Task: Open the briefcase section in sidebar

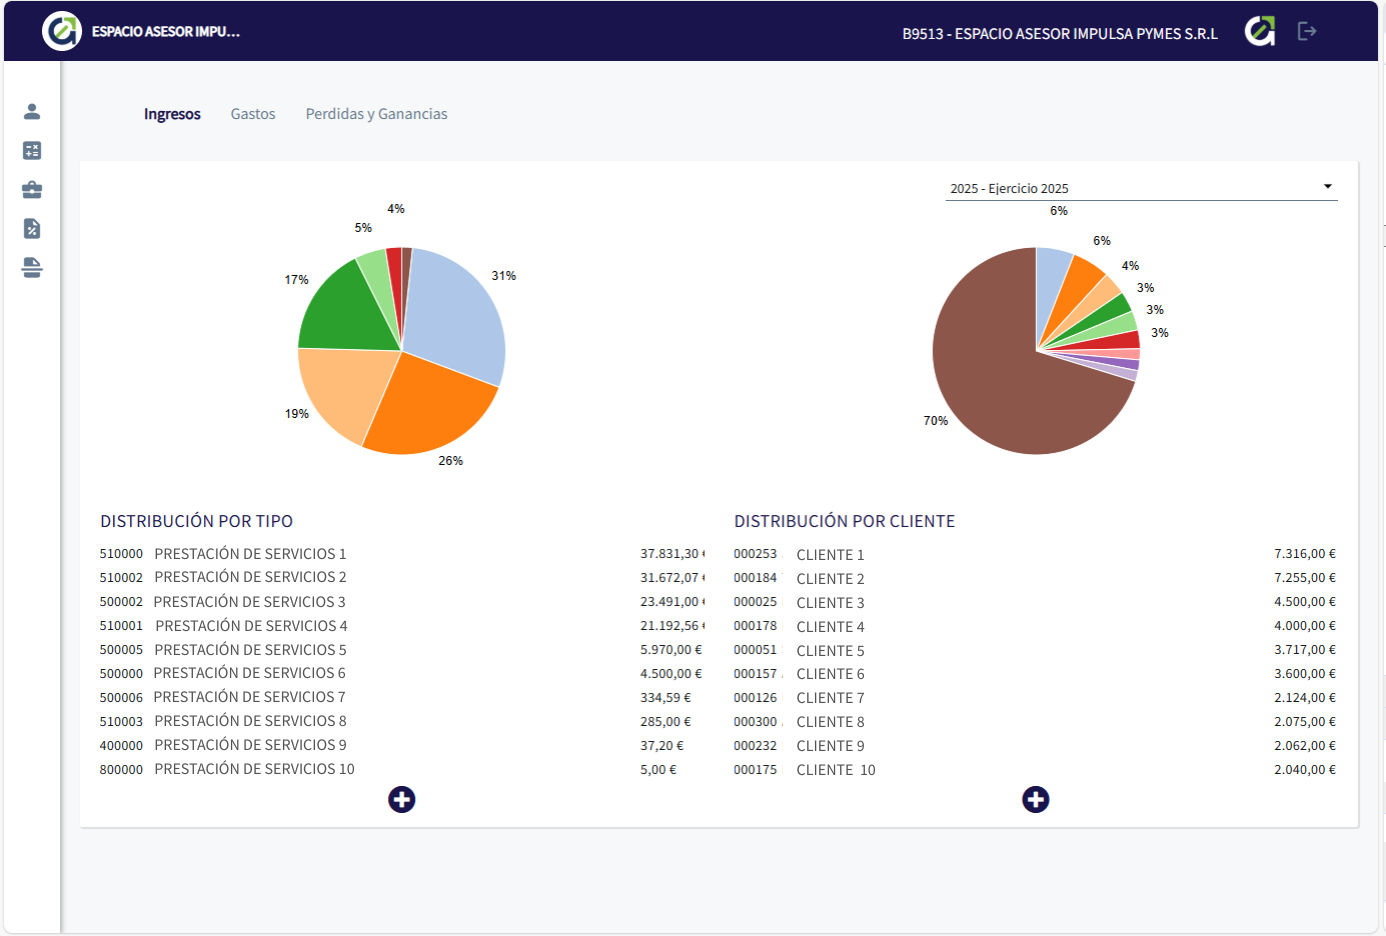Action: (32, 189)
